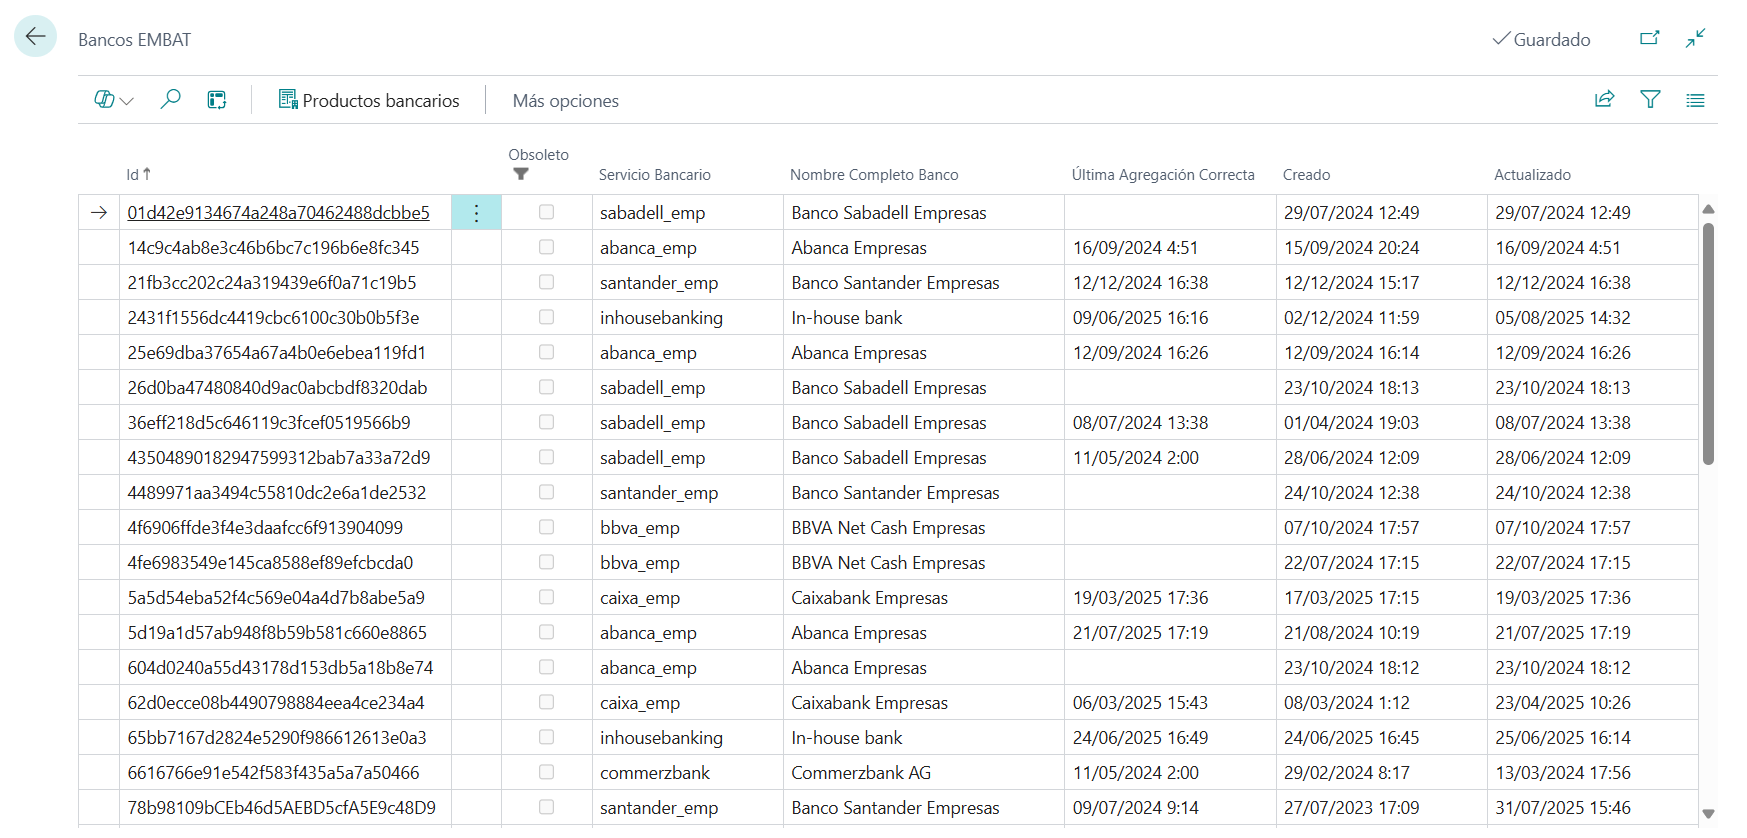Select the row arrow indicator of first row
The image size is (1747, 838).
click(x=98, y=212)
